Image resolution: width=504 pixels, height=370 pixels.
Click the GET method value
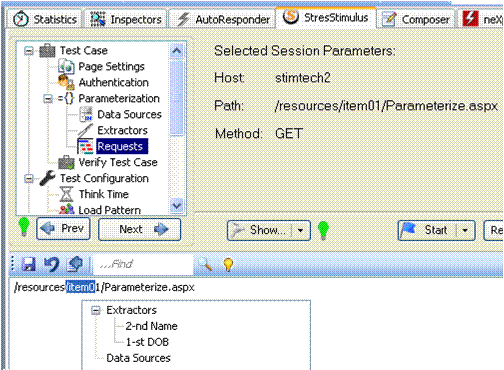click(x=289, y=134)
